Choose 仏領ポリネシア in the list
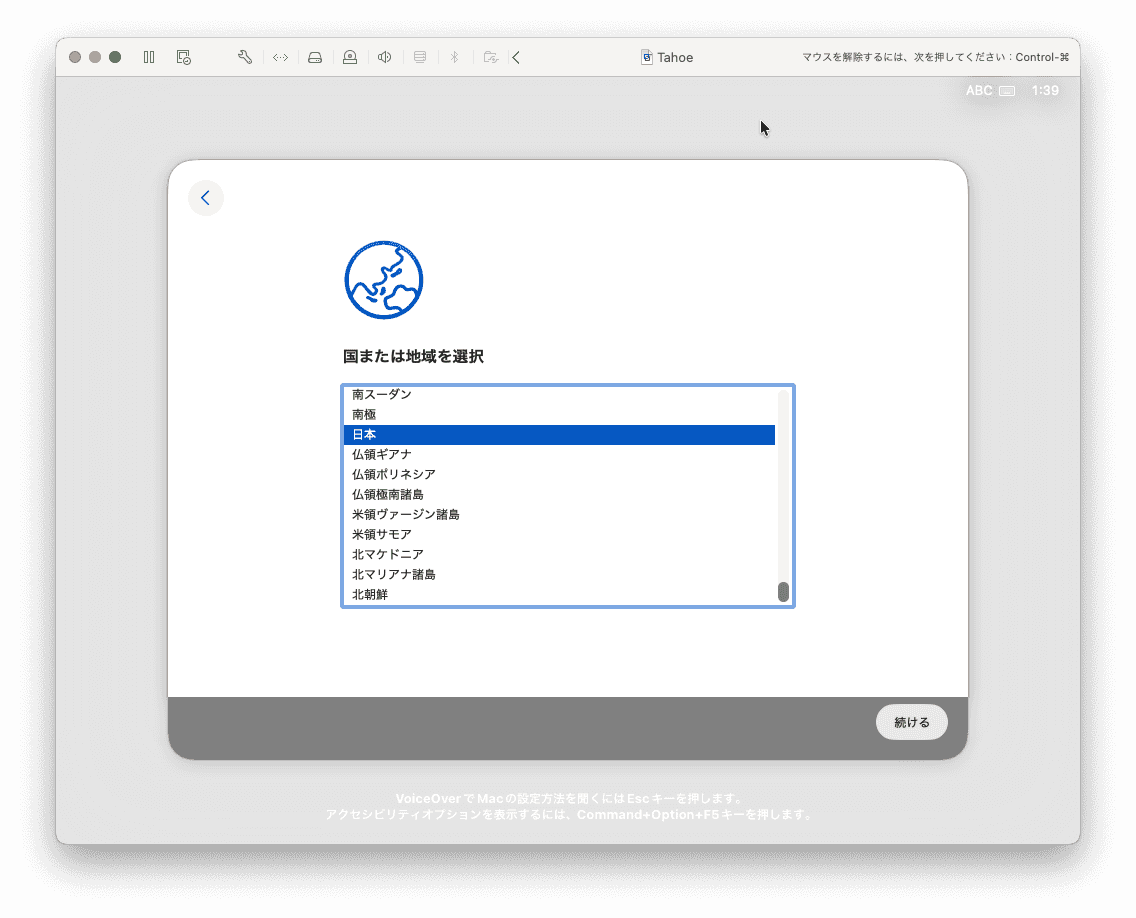Screen dimensions: 1136x918 (558, 475)
